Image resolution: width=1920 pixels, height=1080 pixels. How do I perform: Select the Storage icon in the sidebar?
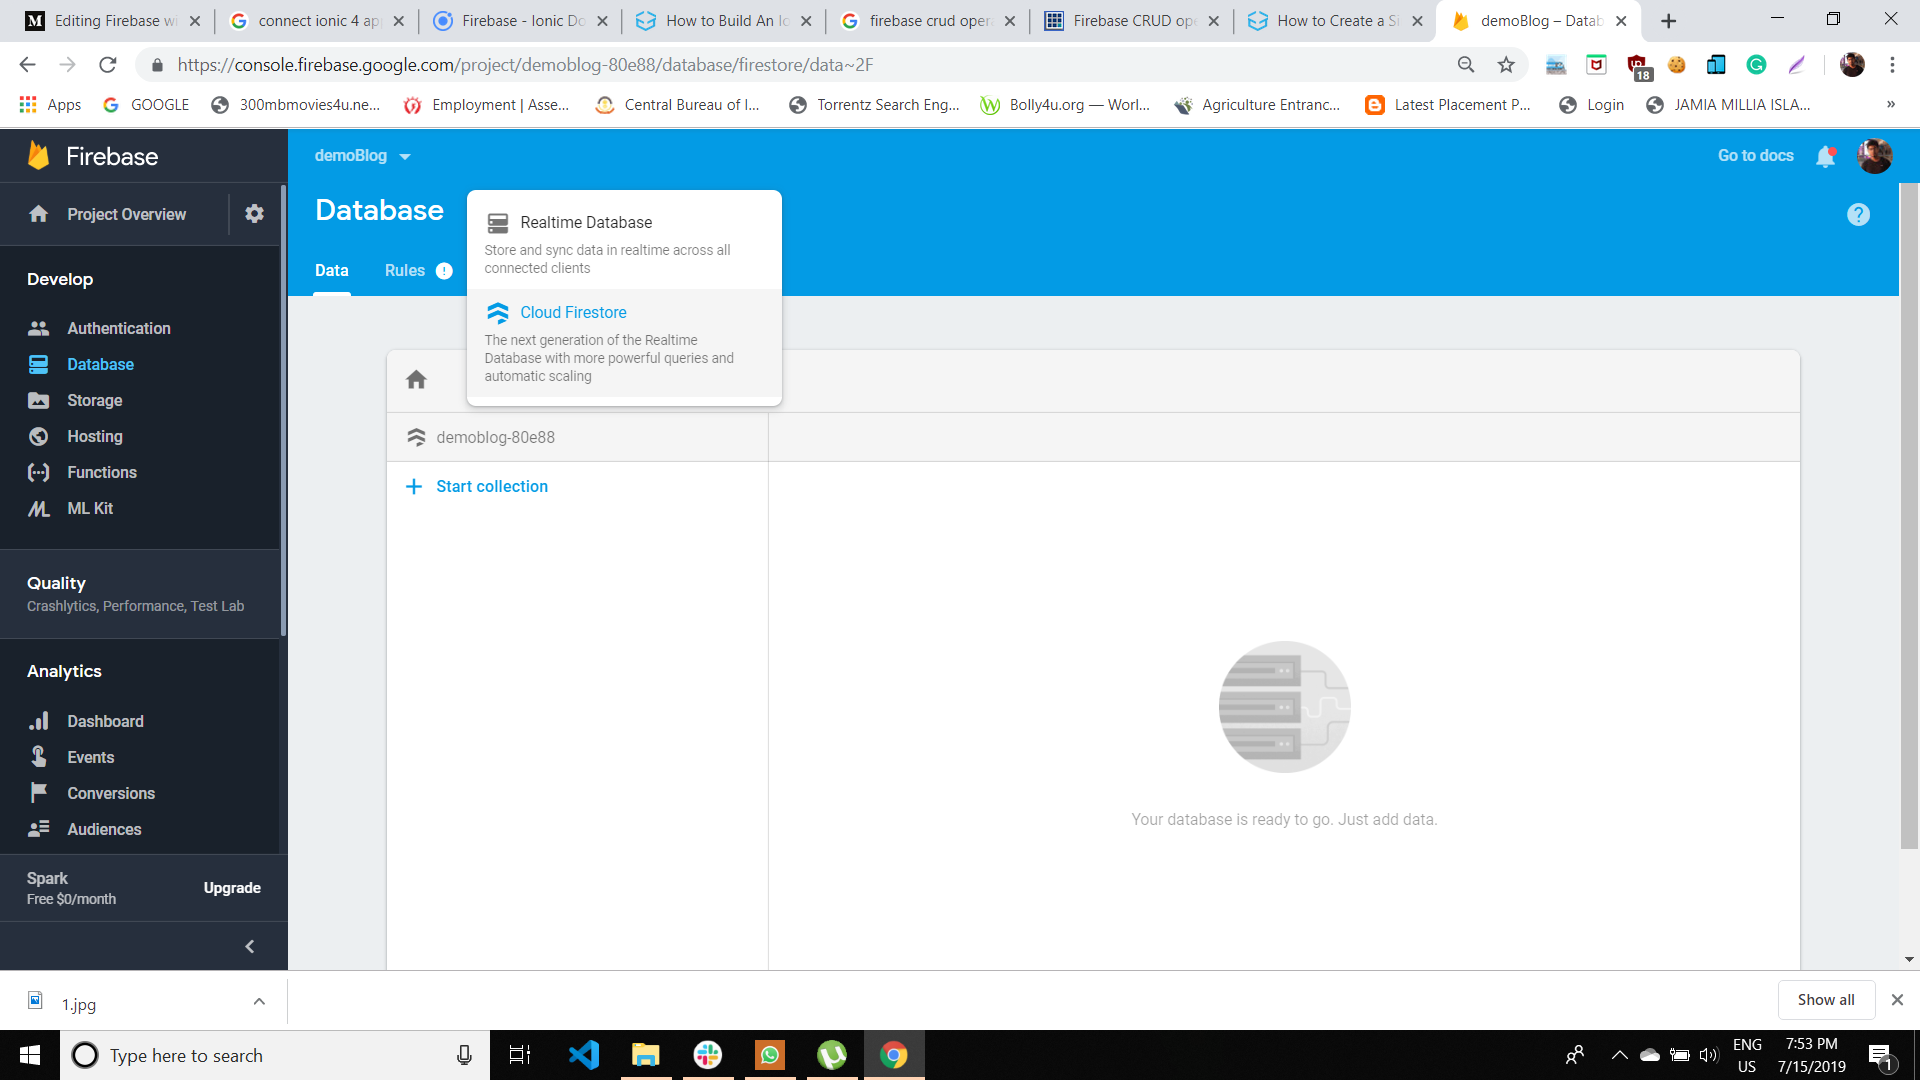click(x=39, y=400)
